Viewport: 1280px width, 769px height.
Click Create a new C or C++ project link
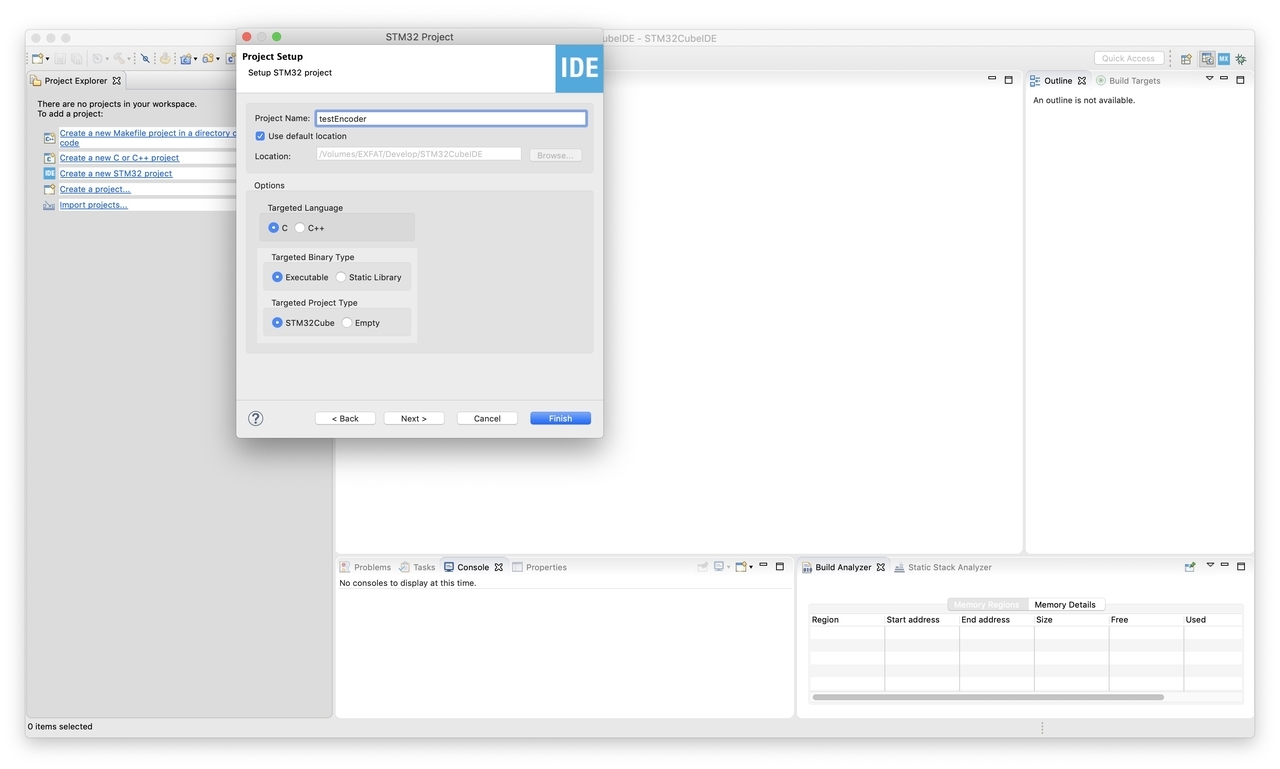point(119,157)
